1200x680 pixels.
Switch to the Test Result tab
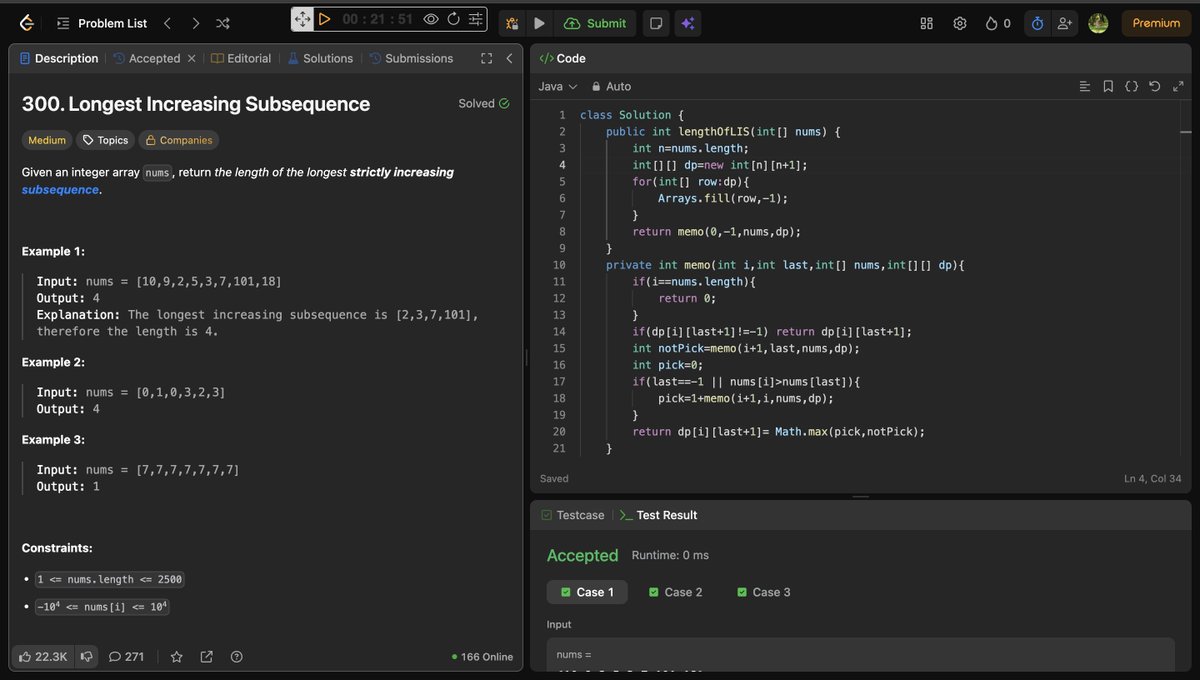pyautogui.click(x=659, y=515)
